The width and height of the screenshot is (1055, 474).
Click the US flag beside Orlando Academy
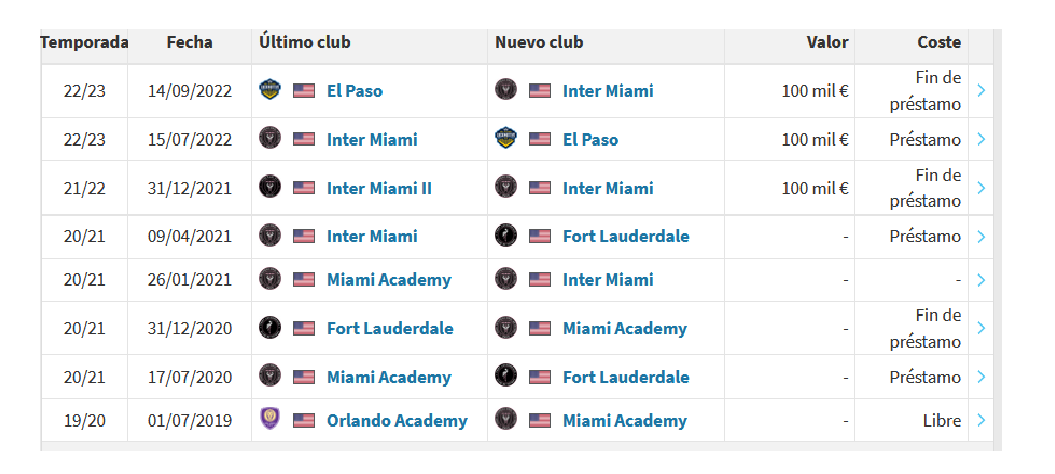(304, 420)
